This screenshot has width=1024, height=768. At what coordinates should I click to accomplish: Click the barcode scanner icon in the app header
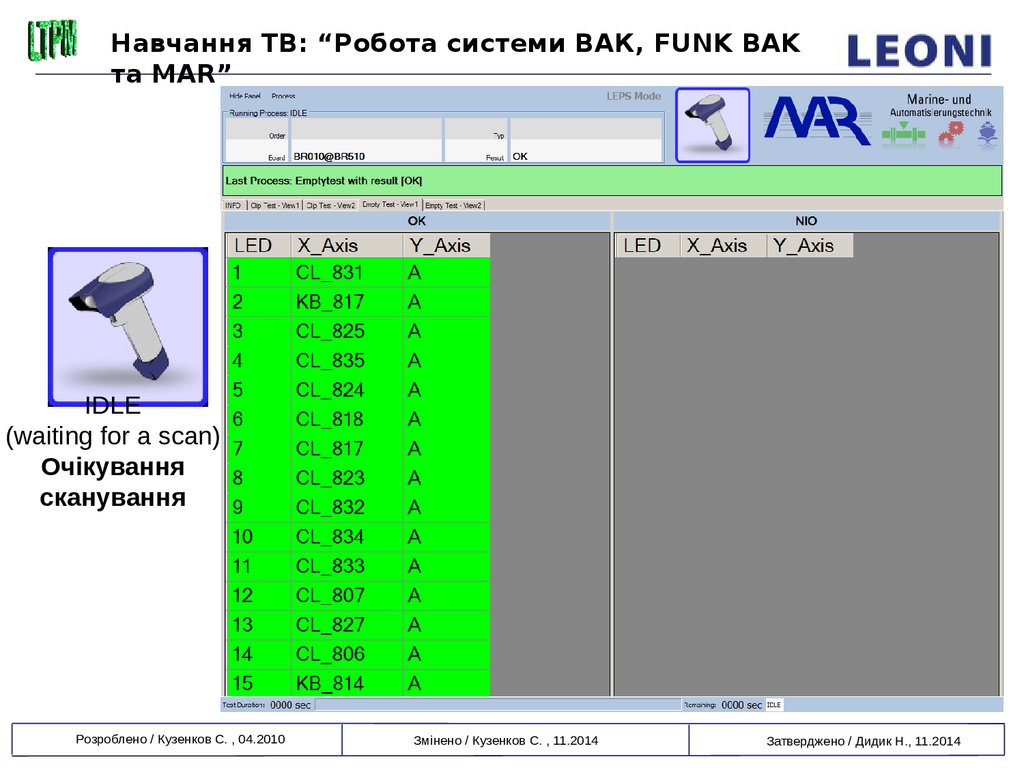click(712, 125)
